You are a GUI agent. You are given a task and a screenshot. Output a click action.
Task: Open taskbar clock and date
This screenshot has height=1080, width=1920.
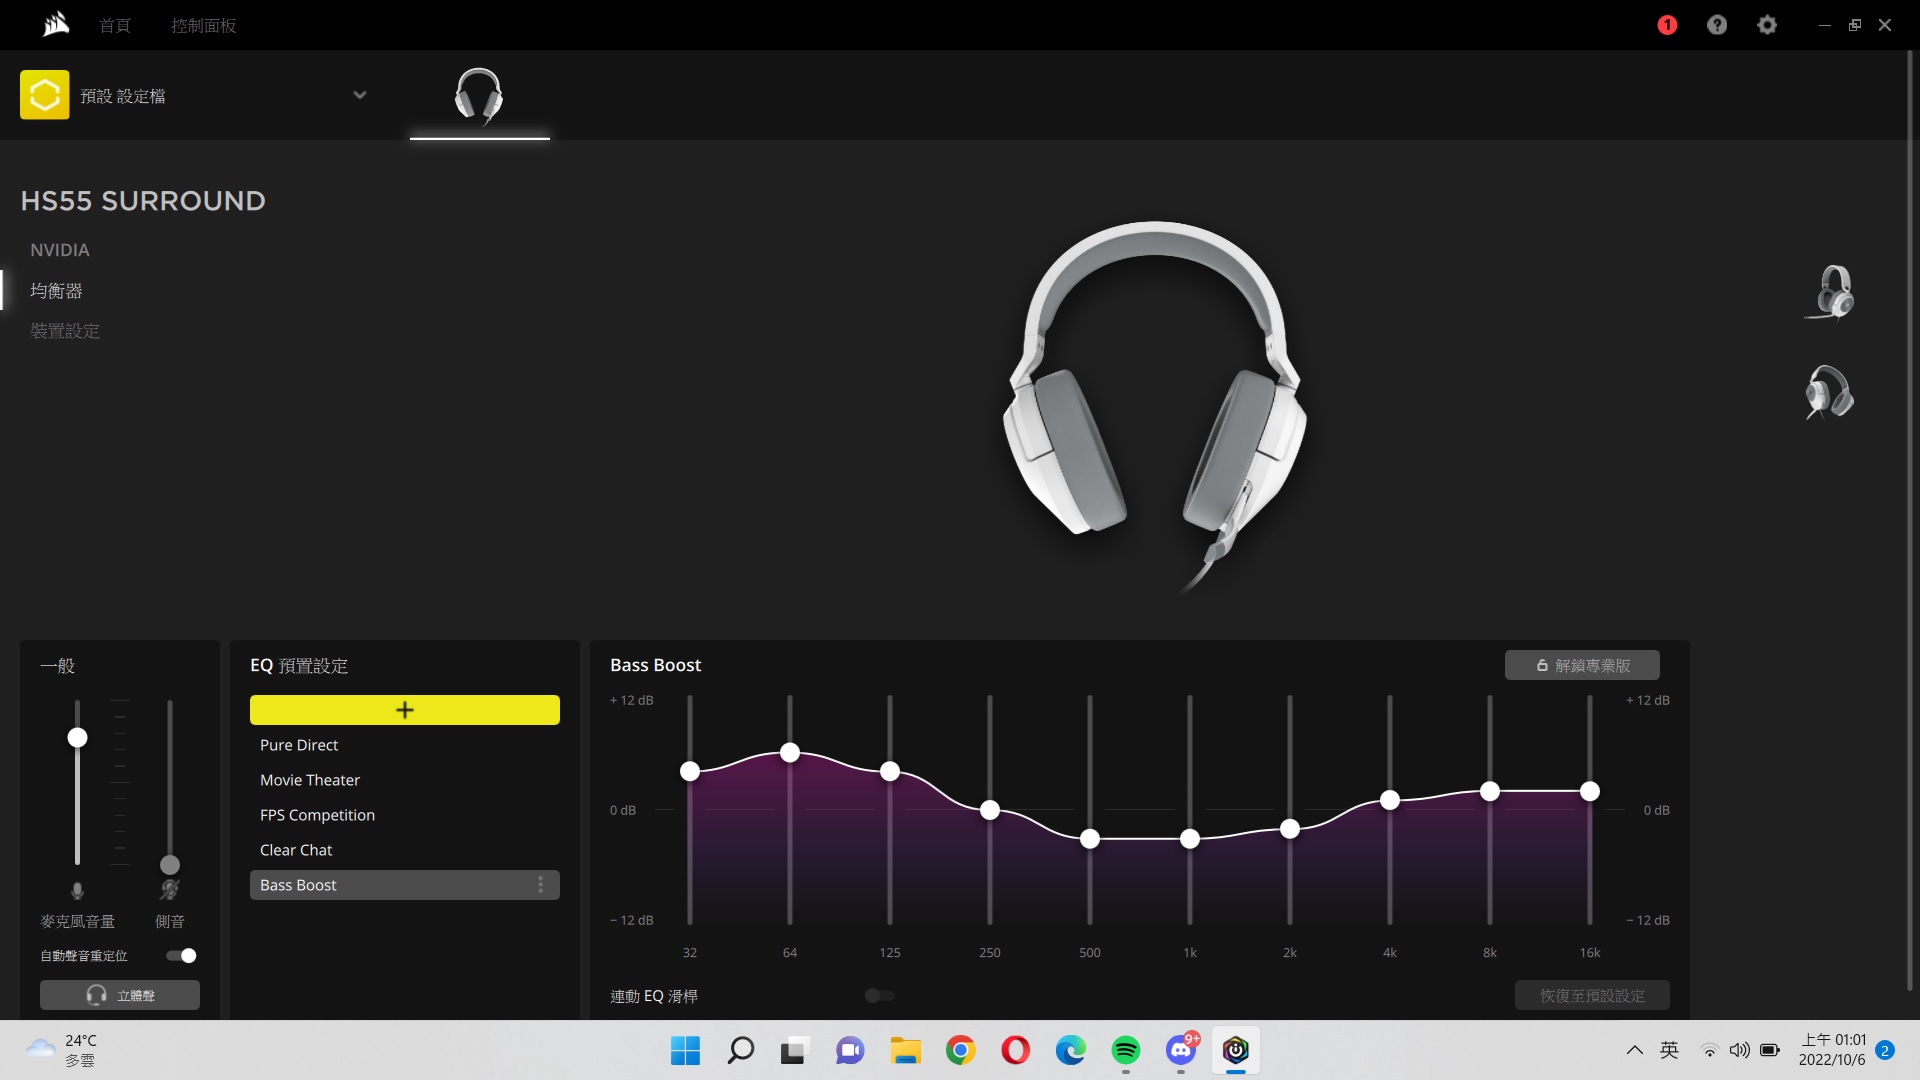1832,1050
